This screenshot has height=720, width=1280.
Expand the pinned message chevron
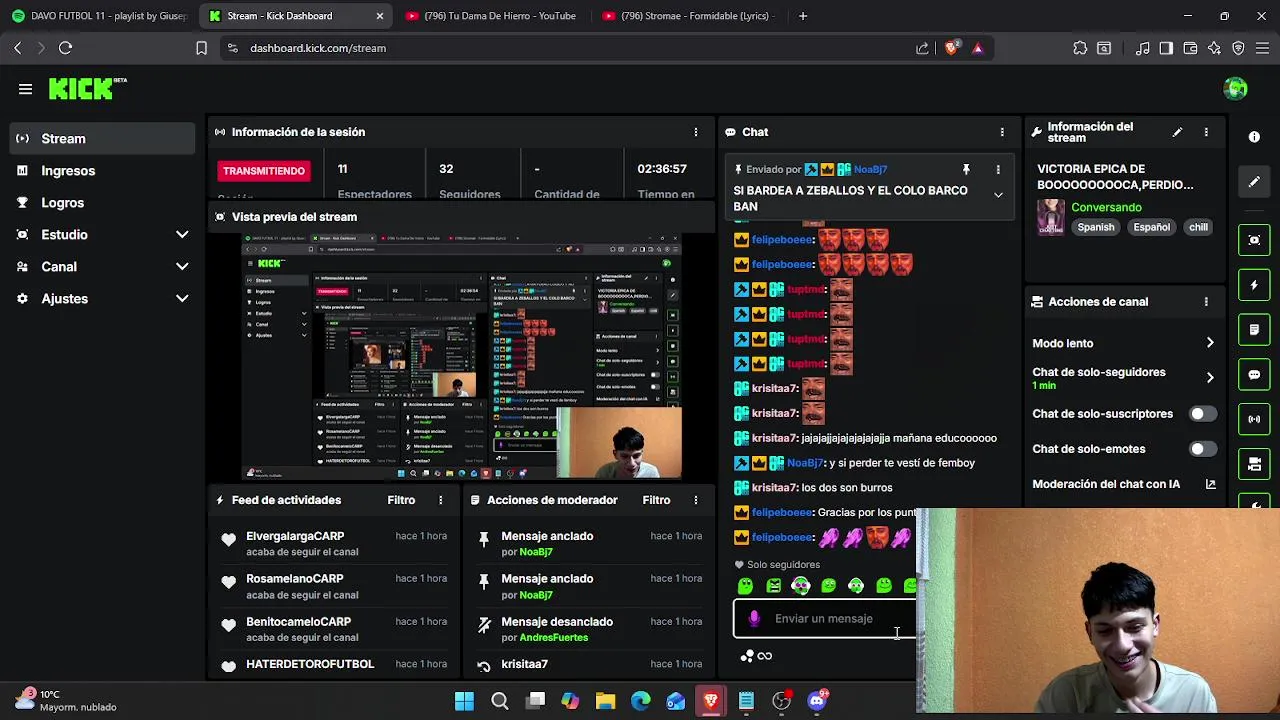pyautogui.click(x=998, y=196)
